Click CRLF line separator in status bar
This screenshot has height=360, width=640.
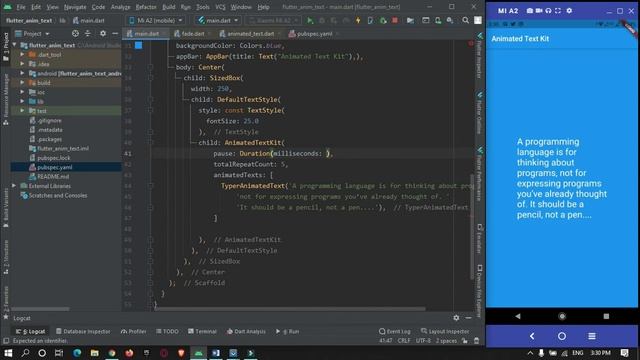tap(404, 340)
